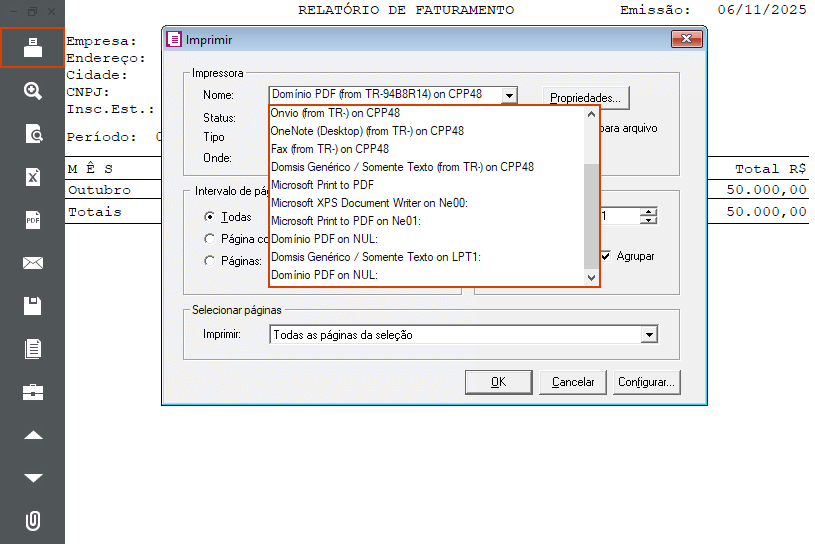Viewport: 815px width, 544px height.
Task: Click the copies spinner up arrow
Action: pyautogui.click(x=649, y=211)
